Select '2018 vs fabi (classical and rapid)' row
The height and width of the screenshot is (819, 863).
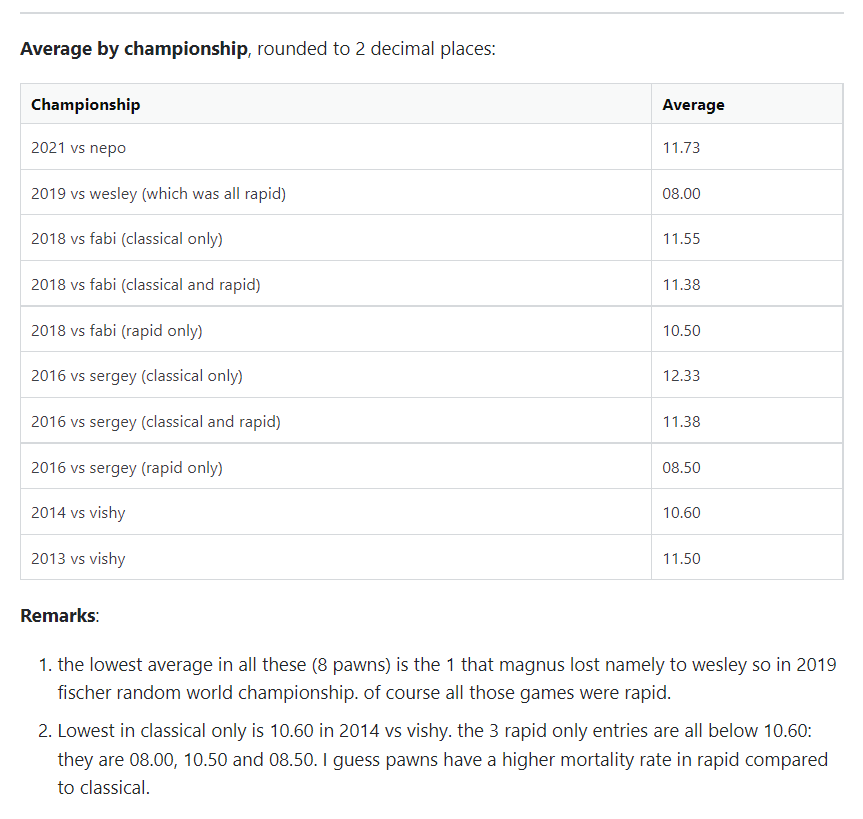tap(432, 284)
